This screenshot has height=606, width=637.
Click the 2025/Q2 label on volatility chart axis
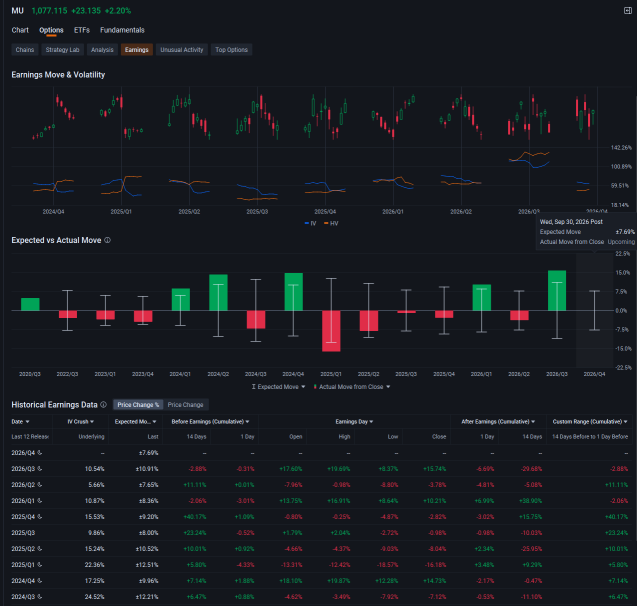189,212
